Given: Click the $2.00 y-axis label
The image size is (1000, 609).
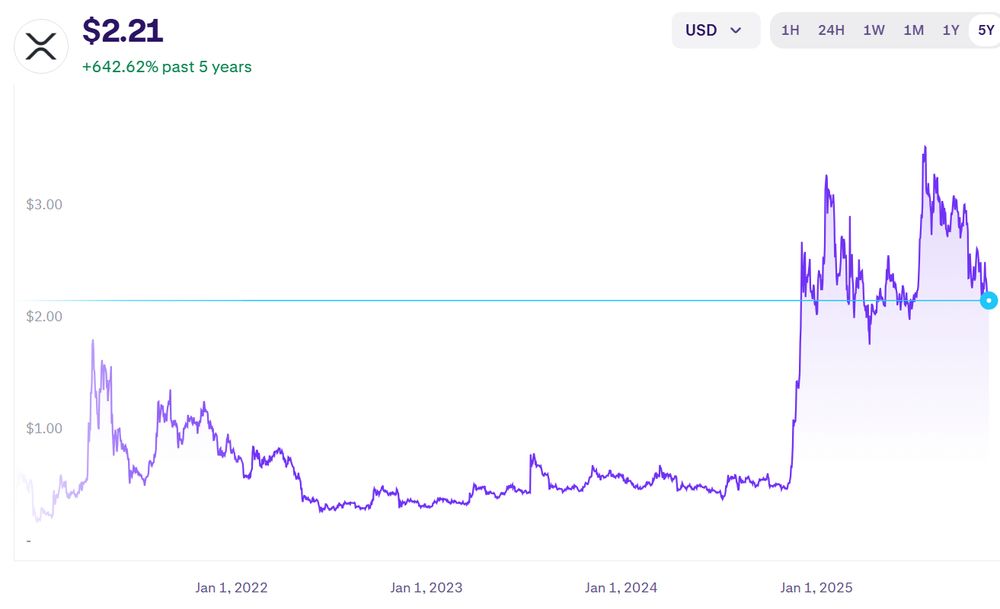Looking at the screenshot, I should tap(44, 316).
